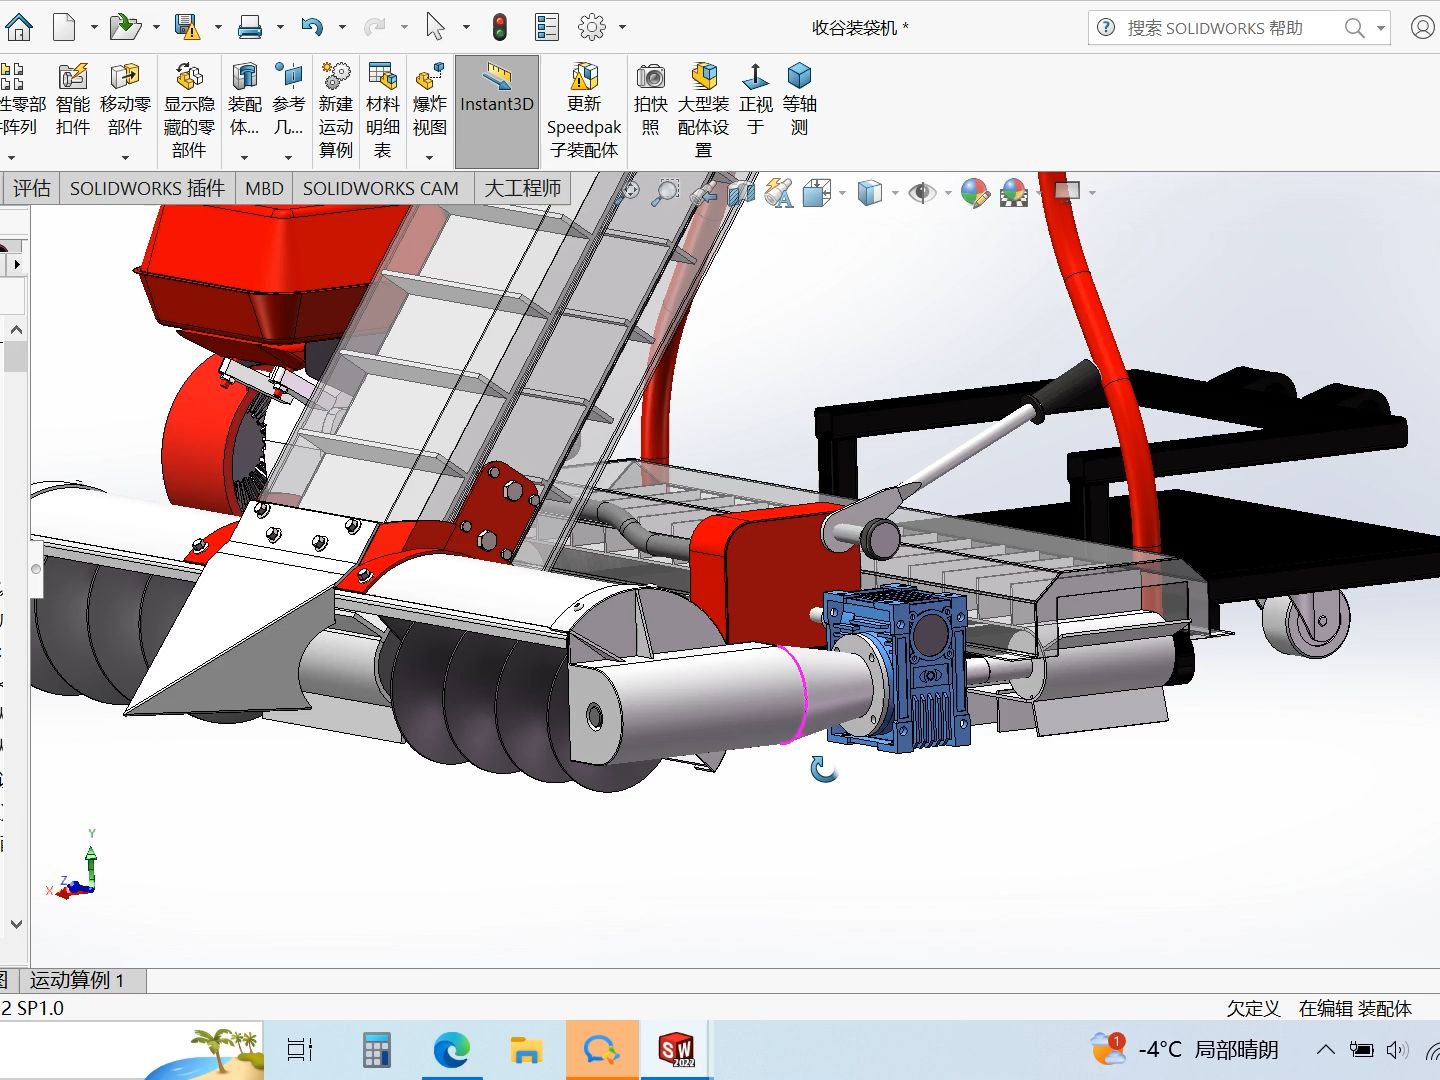Click the panel flyout arrow at left edge
Viewport: 1440px width, 1080px height.
[17, 264]
